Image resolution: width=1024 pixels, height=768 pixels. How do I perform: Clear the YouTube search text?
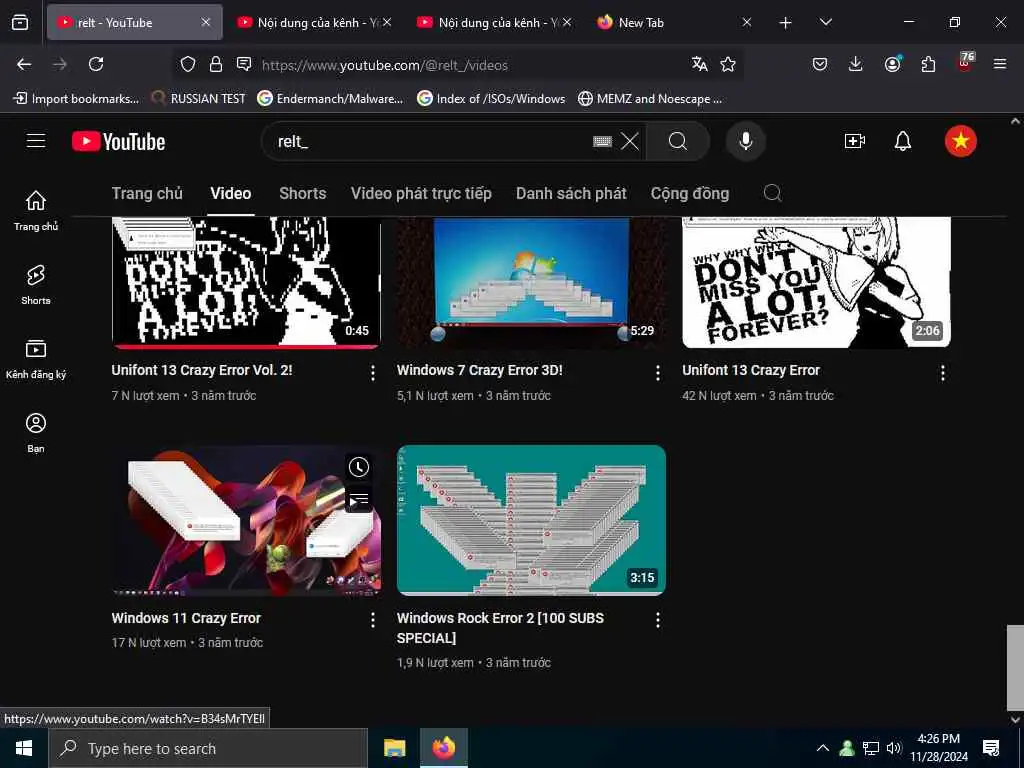630,141
